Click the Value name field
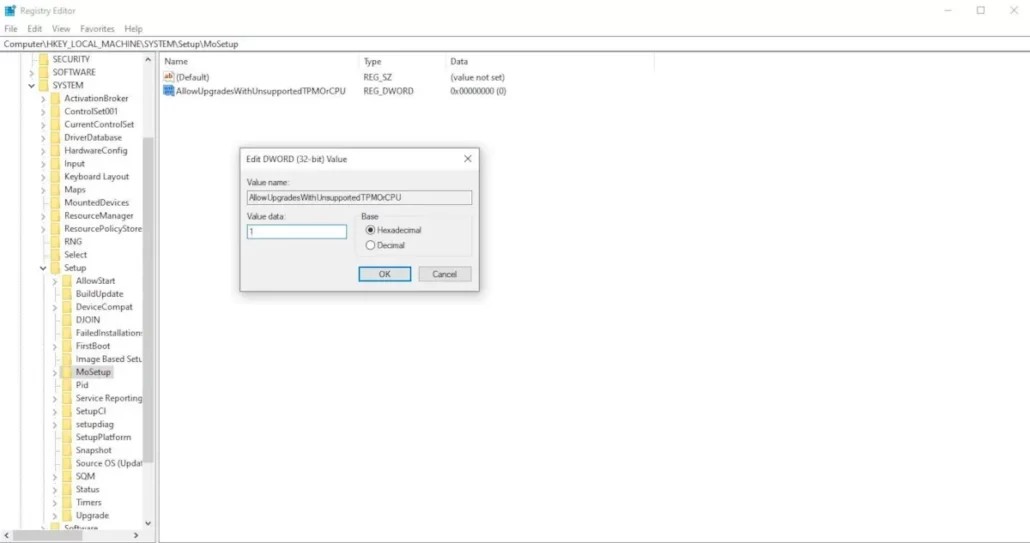Viewport: 1030px width, 543px height. 359,198
